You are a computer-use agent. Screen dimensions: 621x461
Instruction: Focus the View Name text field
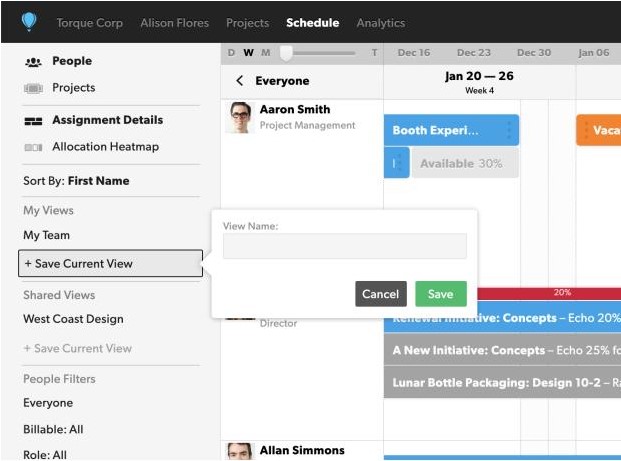345,246
